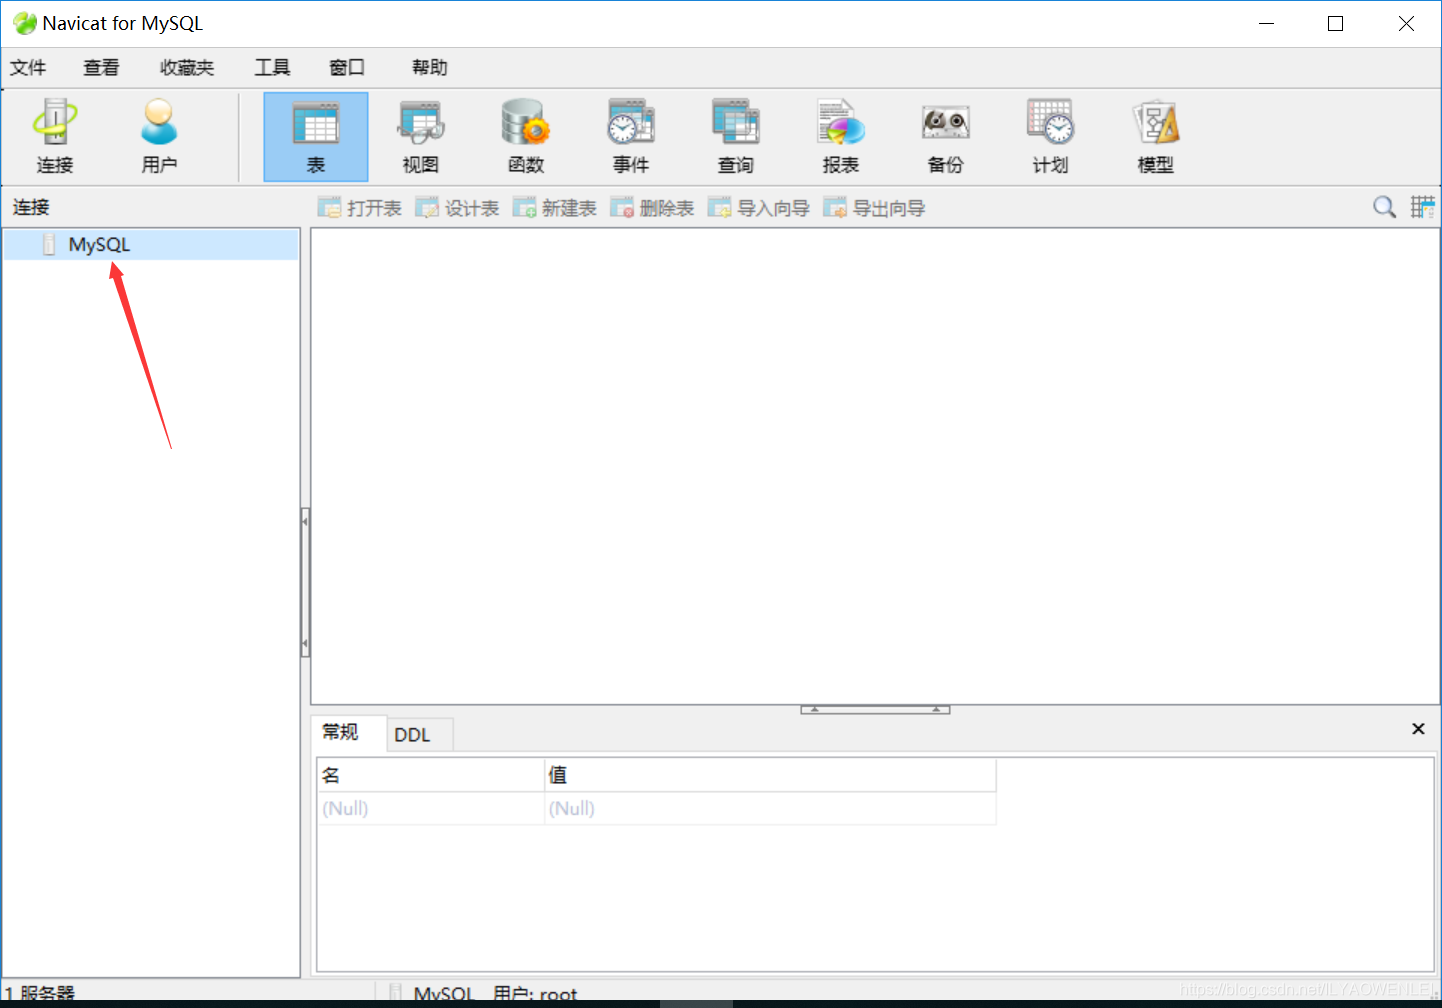This screenshot has height=1008, width=1442.
Task: Open the 事件 (Event) toolbar icon
Action: coord(631,136)
